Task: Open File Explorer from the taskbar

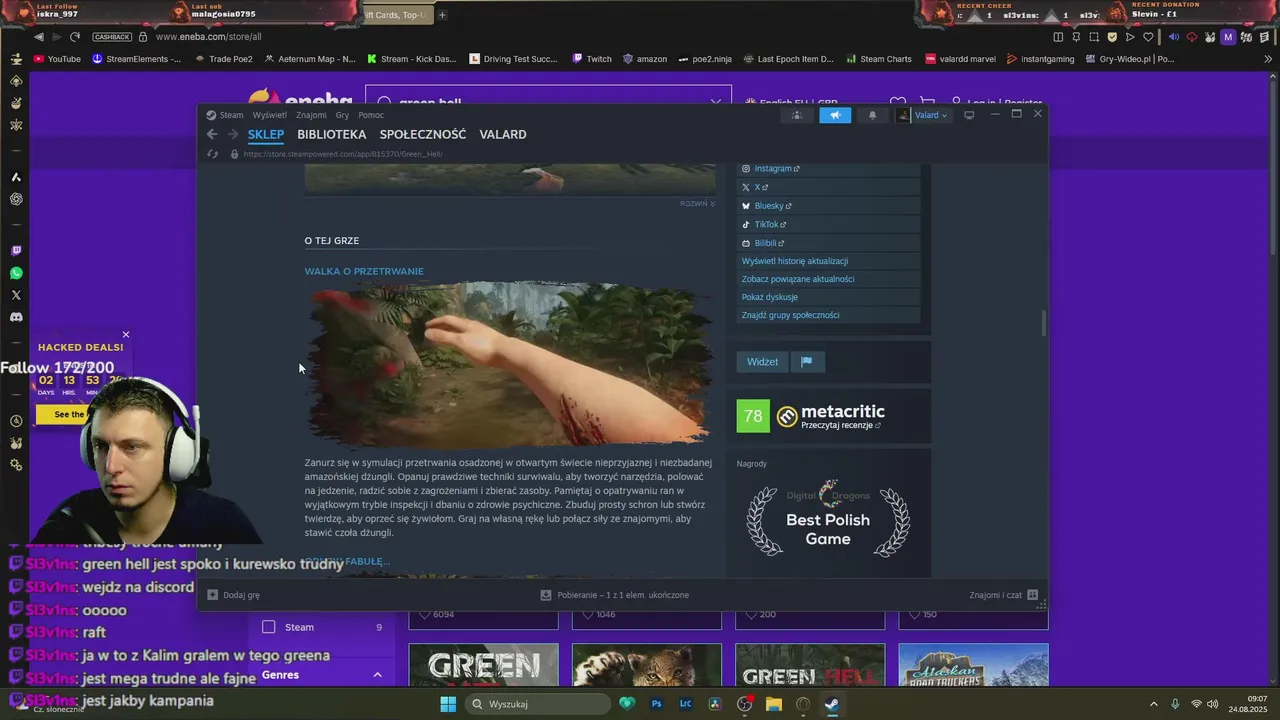Action: (x=773, y=704)
